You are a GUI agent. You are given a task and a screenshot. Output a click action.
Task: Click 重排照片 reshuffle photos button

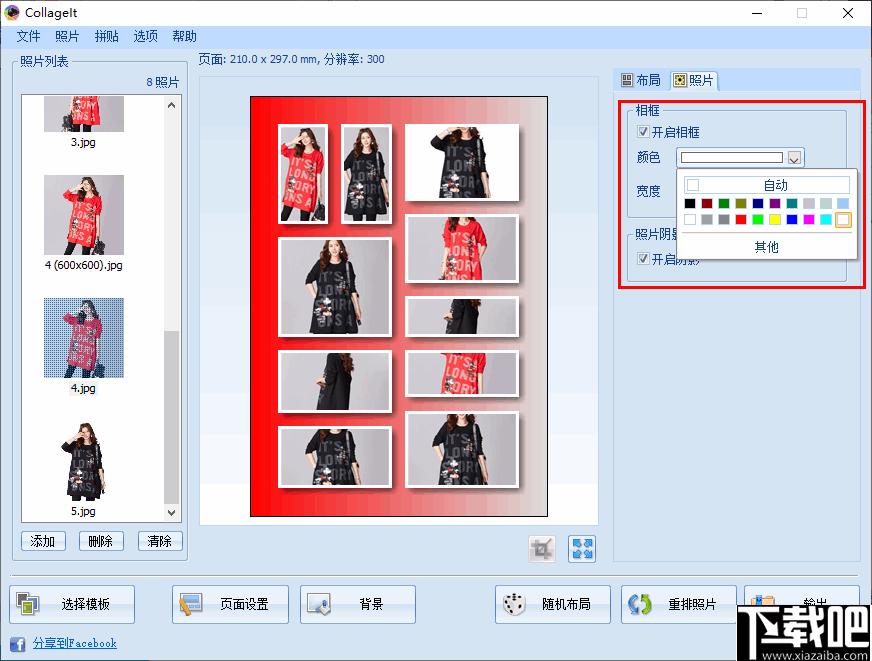point(678,604)
